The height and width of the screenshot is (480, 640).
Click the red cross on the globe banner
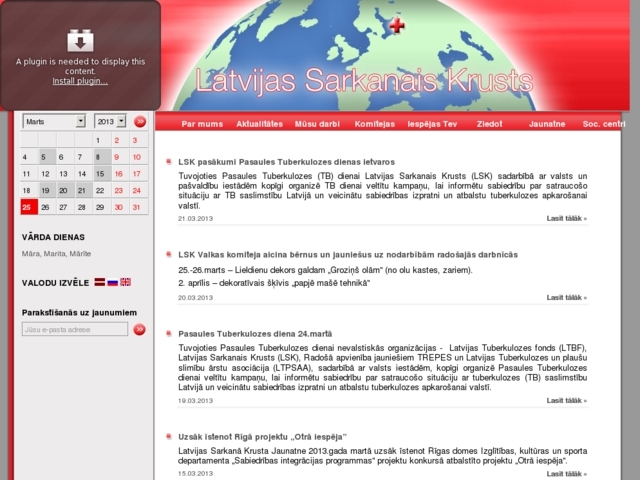click(x=397, y=26)
